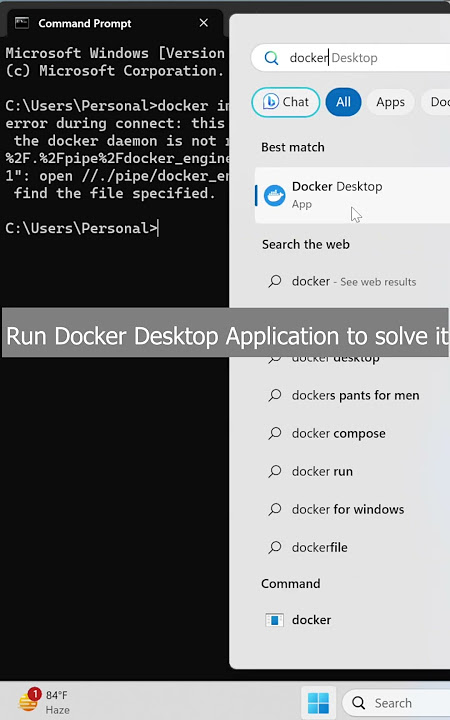Click the taskbar Search box

[396, 703]
